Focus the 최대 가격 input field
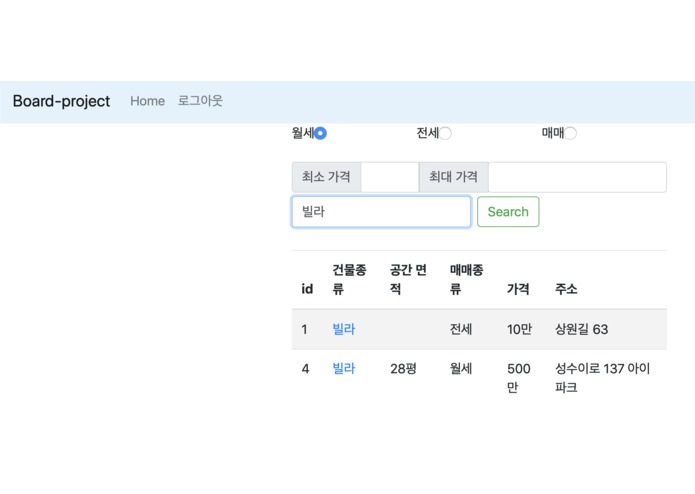 click(577, 177)
